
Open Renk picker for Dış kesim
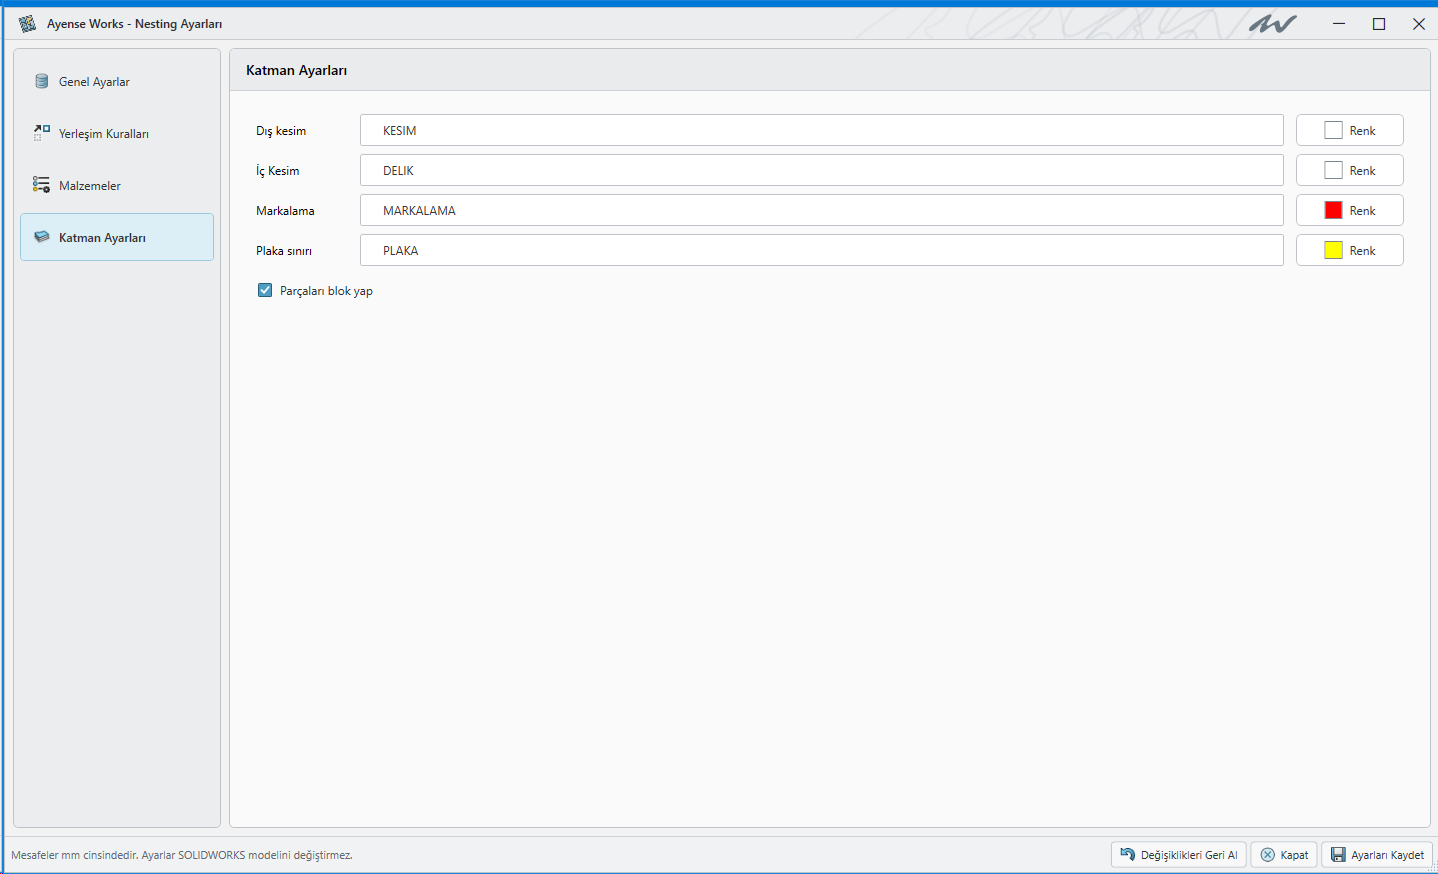(1349, 130)
